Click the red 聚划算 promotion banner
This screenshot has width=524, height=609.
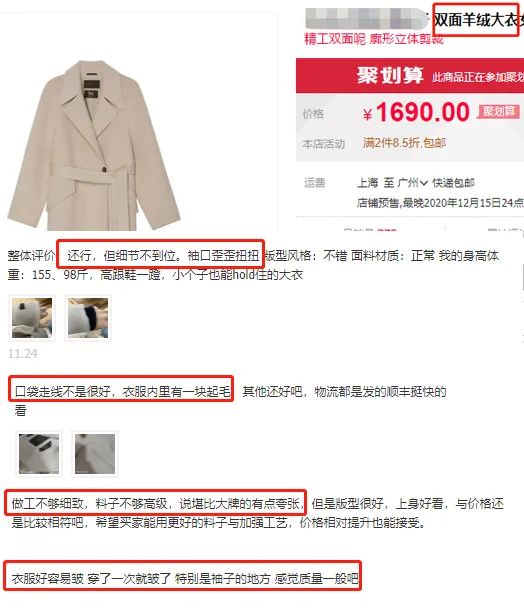tap(410, 76)
